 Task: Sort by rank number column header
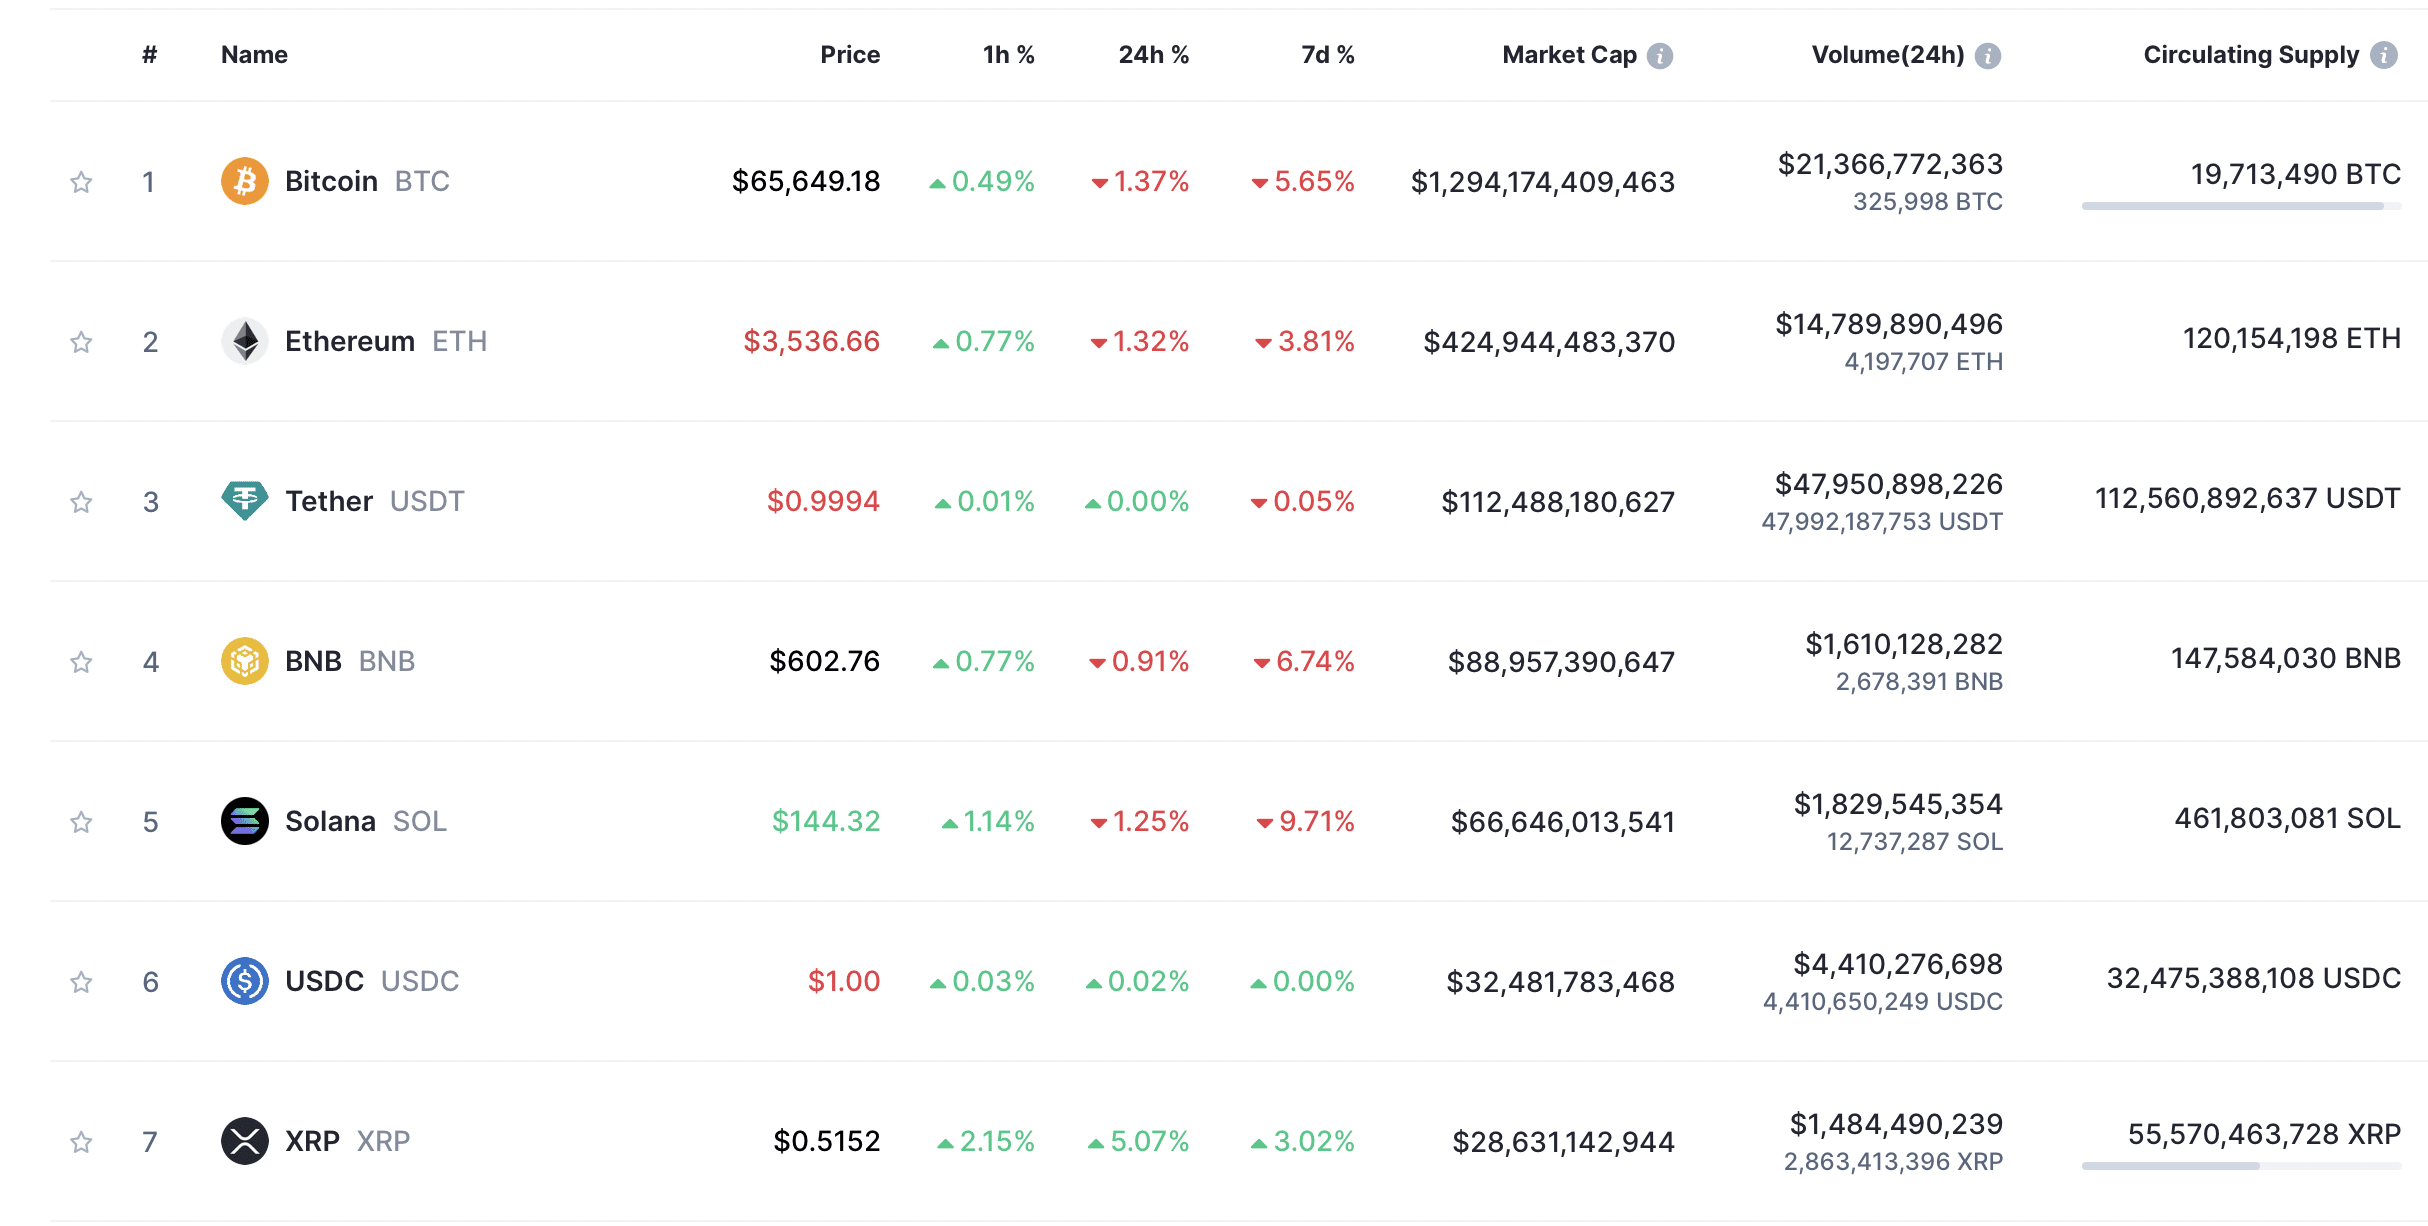(x=149, y=55)
